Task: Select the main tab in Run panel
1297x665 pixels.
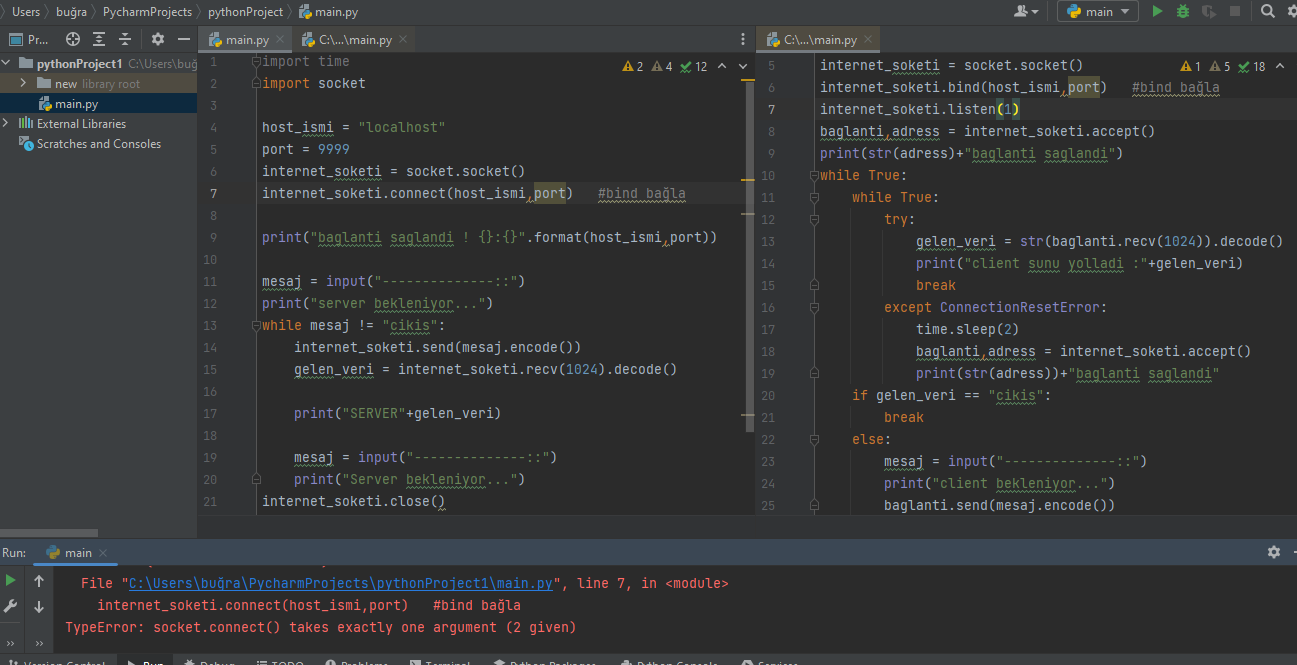Action: point(77,553)
